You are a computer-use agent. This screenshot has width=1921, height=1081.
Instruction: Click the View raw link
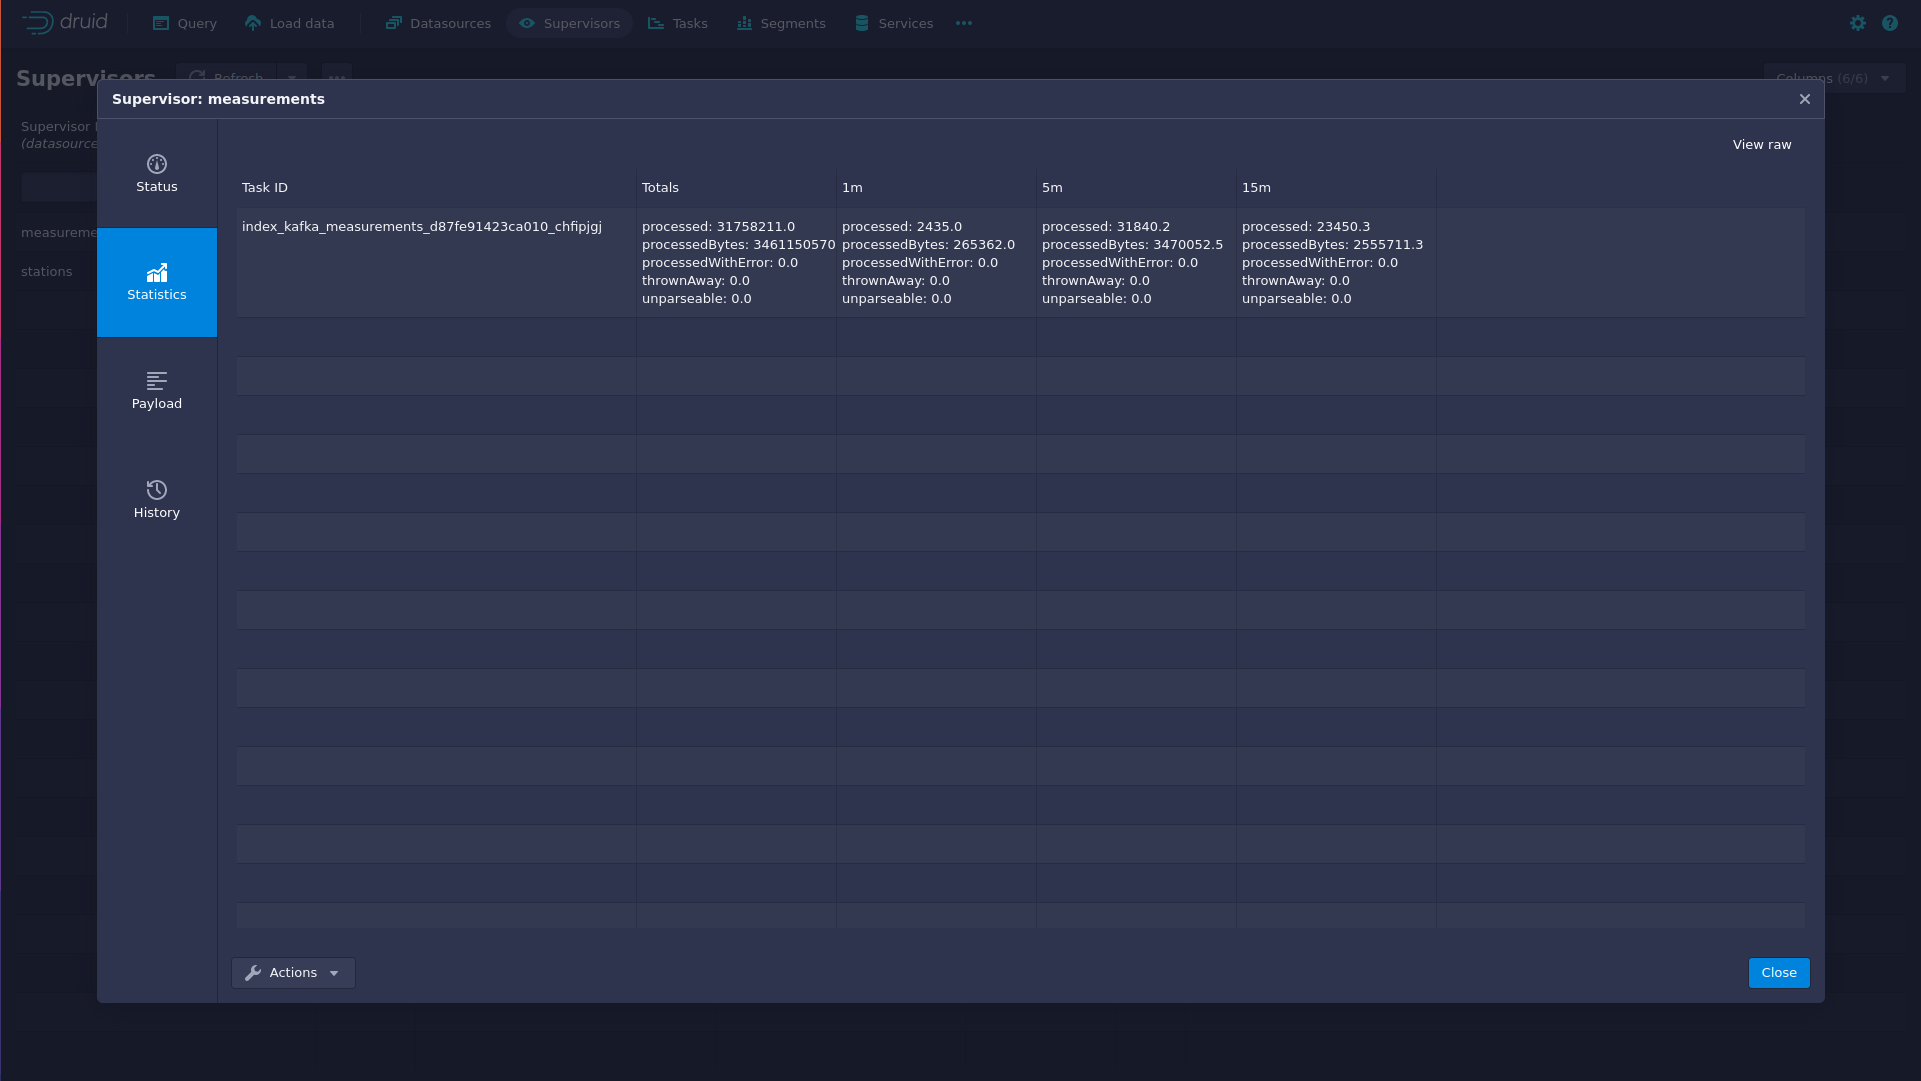(1762, 145)
